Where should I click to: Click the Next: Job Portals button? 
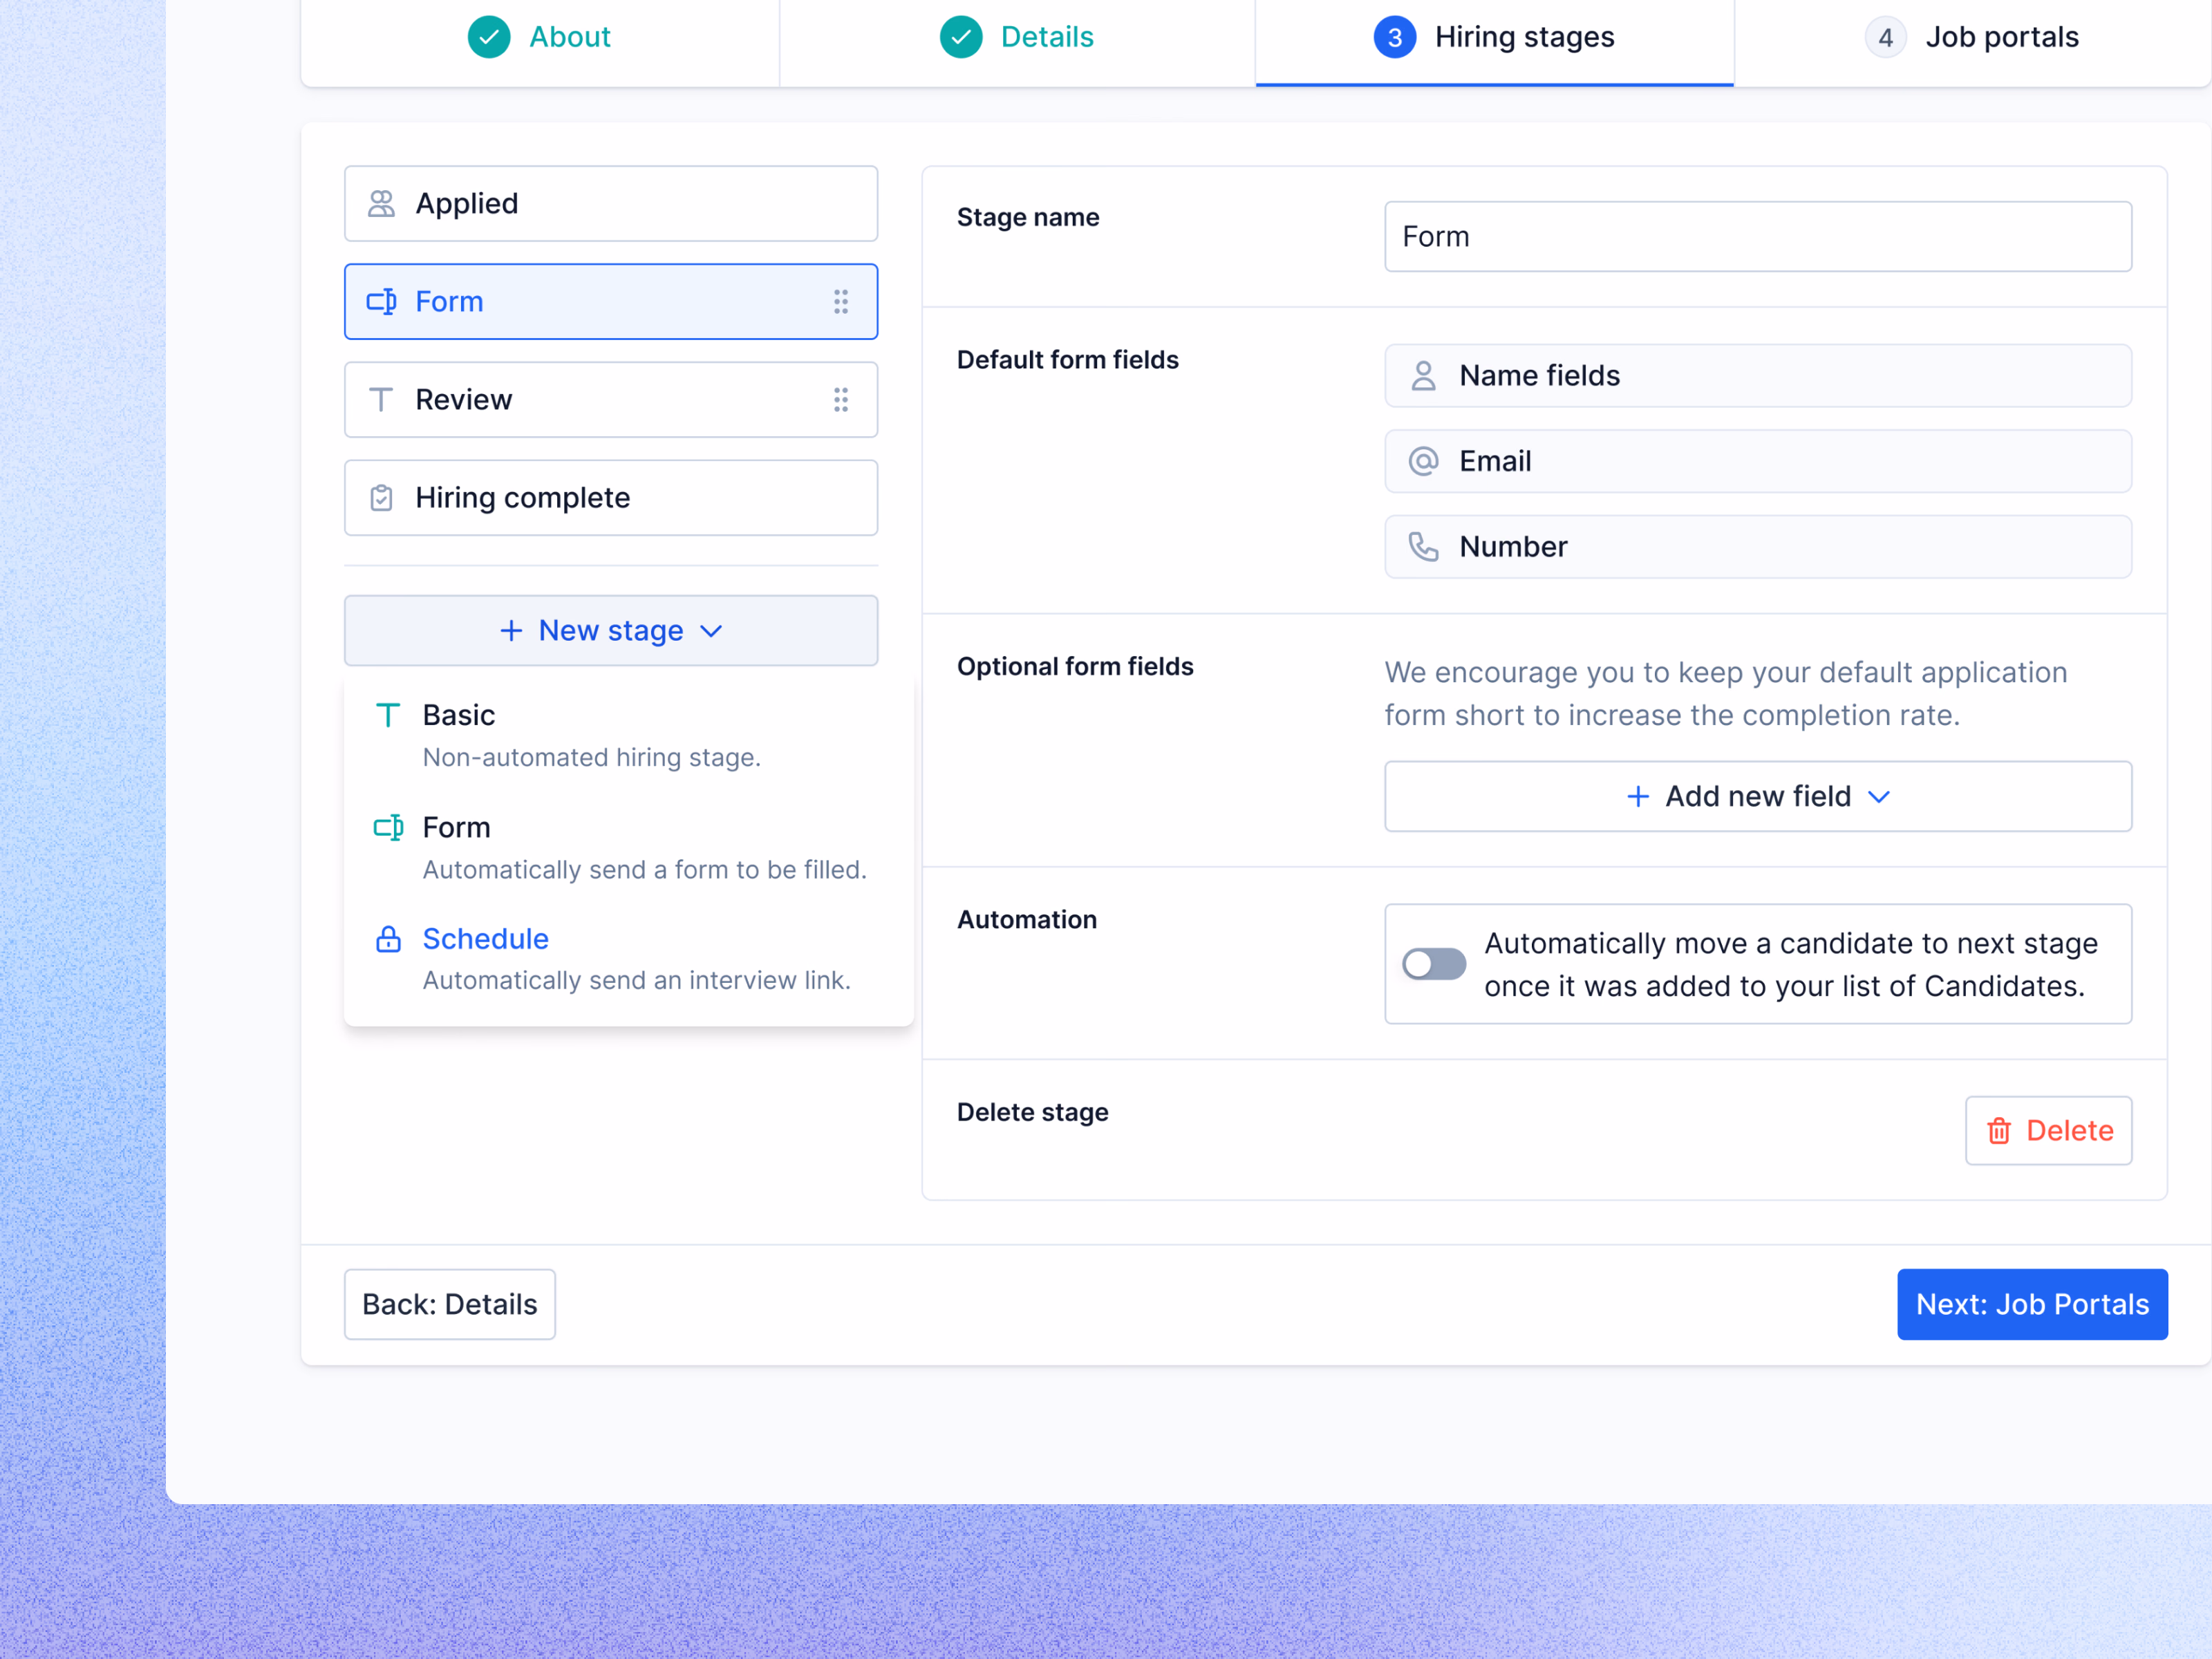pyautogui.click(x=2032, y=1305)
